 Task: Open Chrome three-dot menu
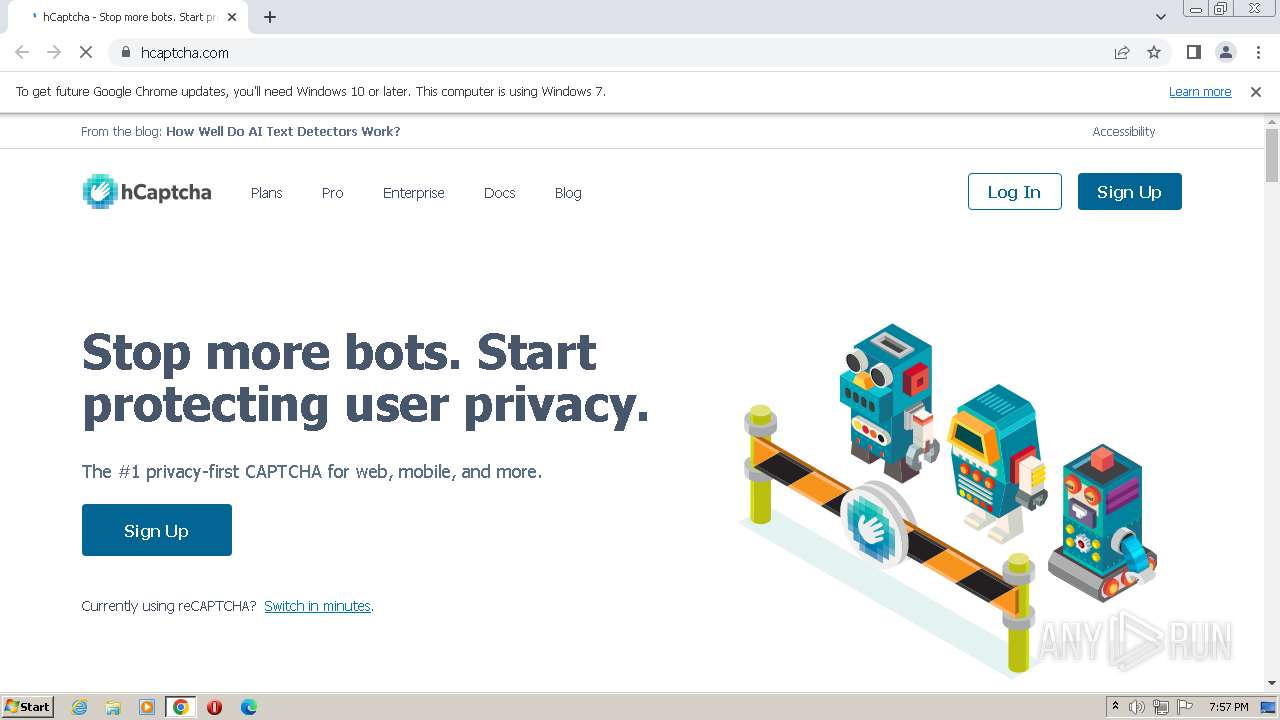tap(1258, 52)
